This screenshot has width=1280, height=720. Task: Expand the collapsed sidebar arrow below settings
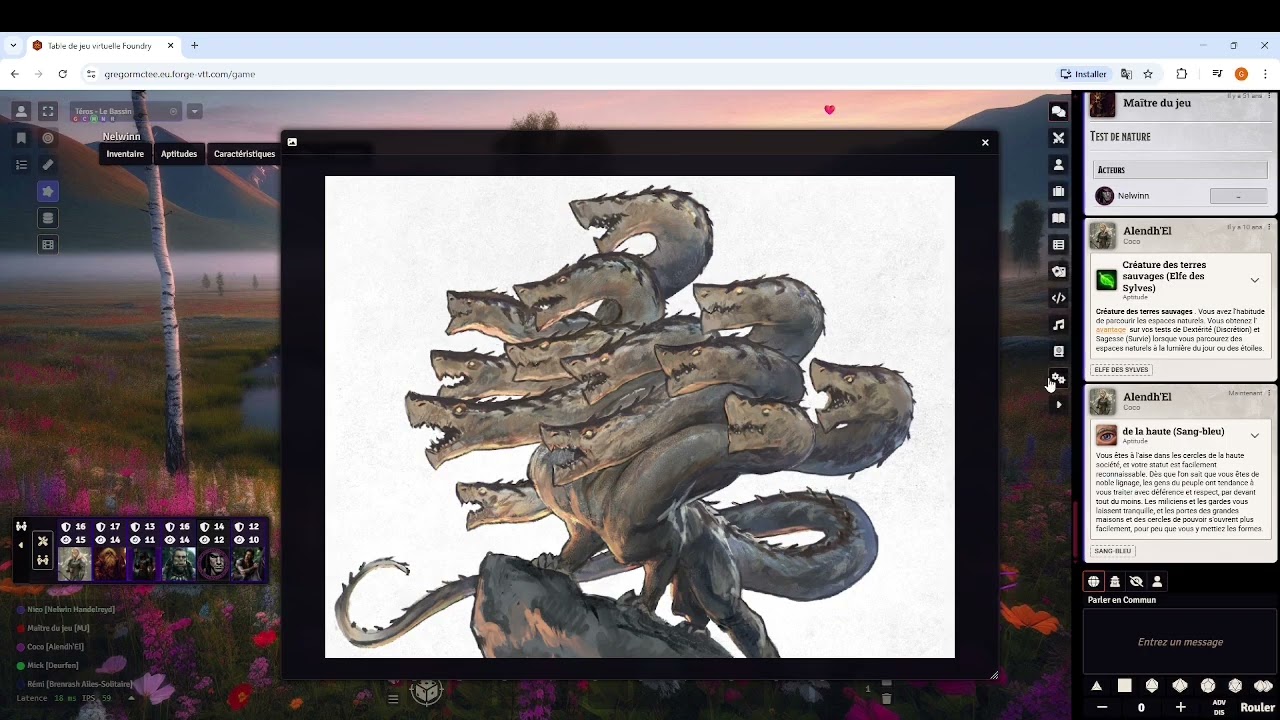coord(1058,405)
